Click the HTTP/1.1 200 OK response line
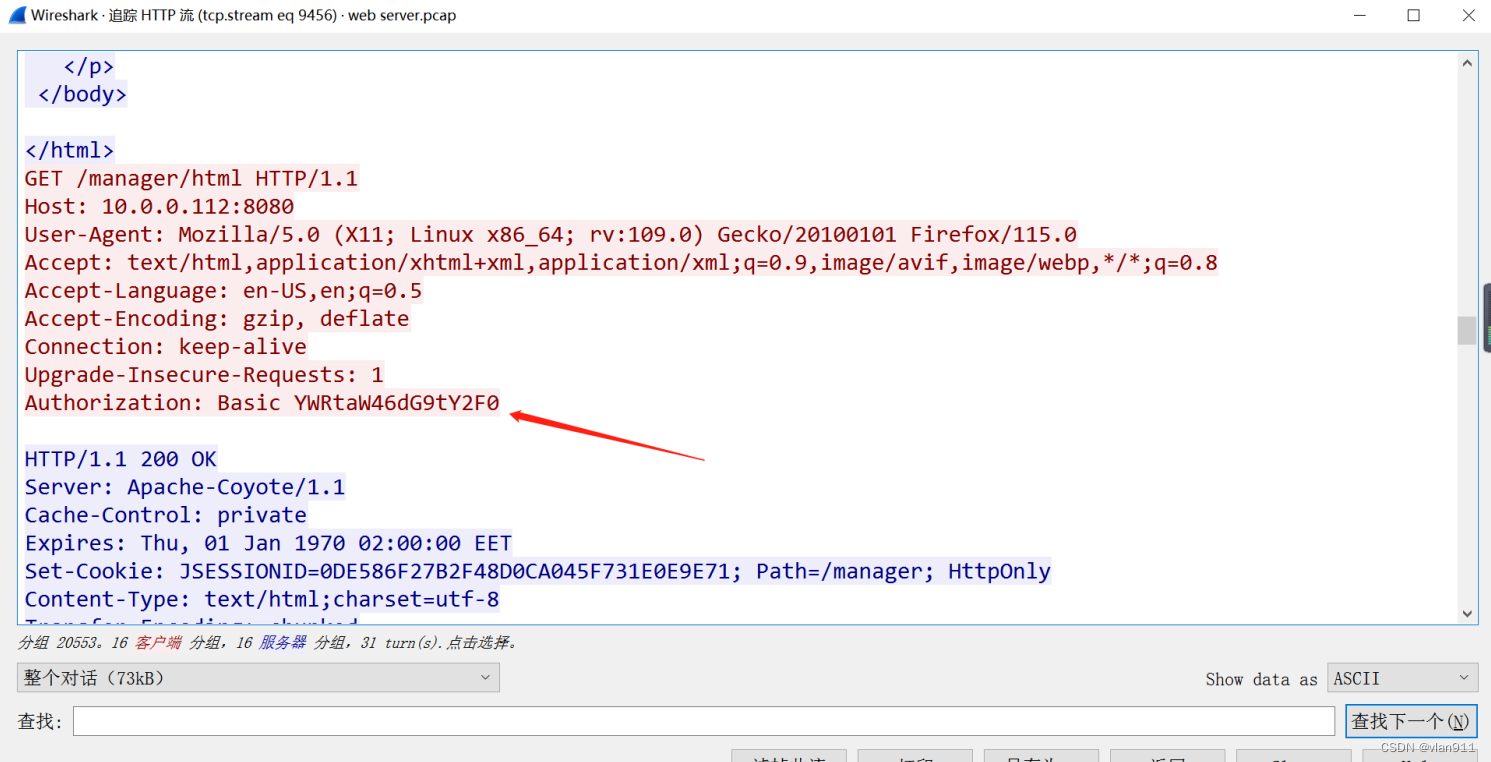The width and height of the screenshot is (1491, 762). (x=121, y=459)
